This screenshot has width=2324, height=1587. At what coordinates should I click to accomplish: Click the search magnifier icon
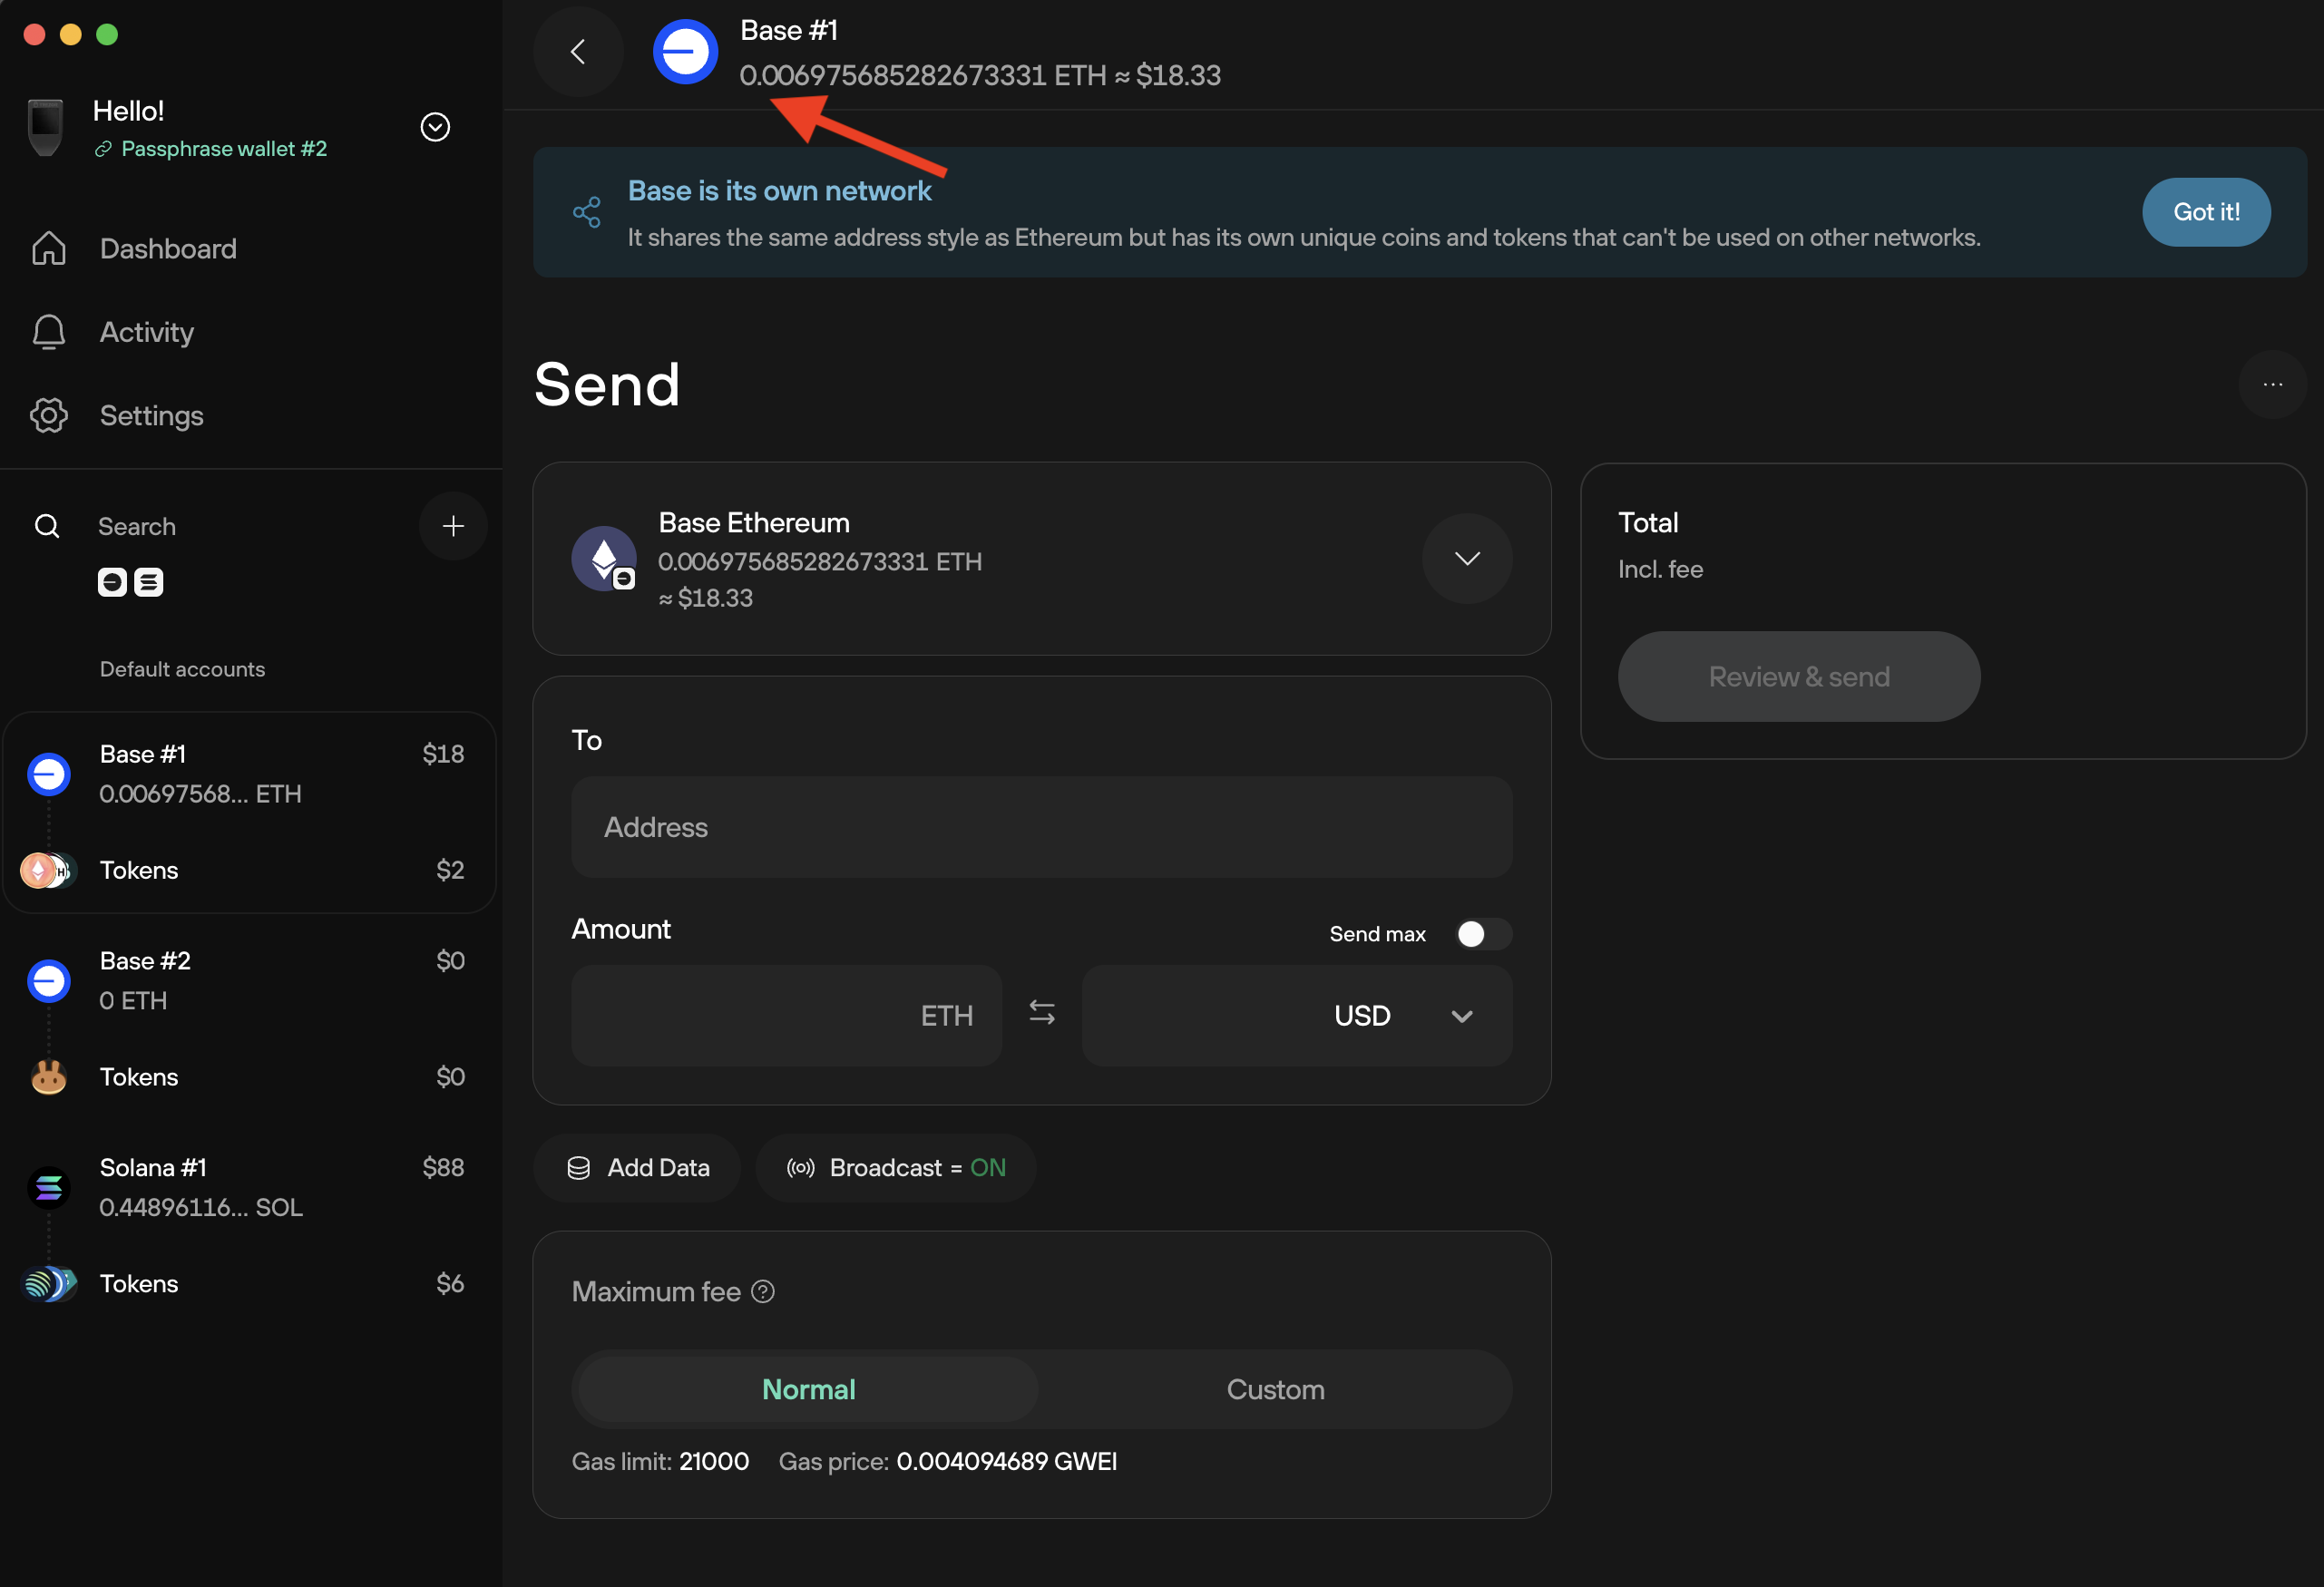point(47,526)
